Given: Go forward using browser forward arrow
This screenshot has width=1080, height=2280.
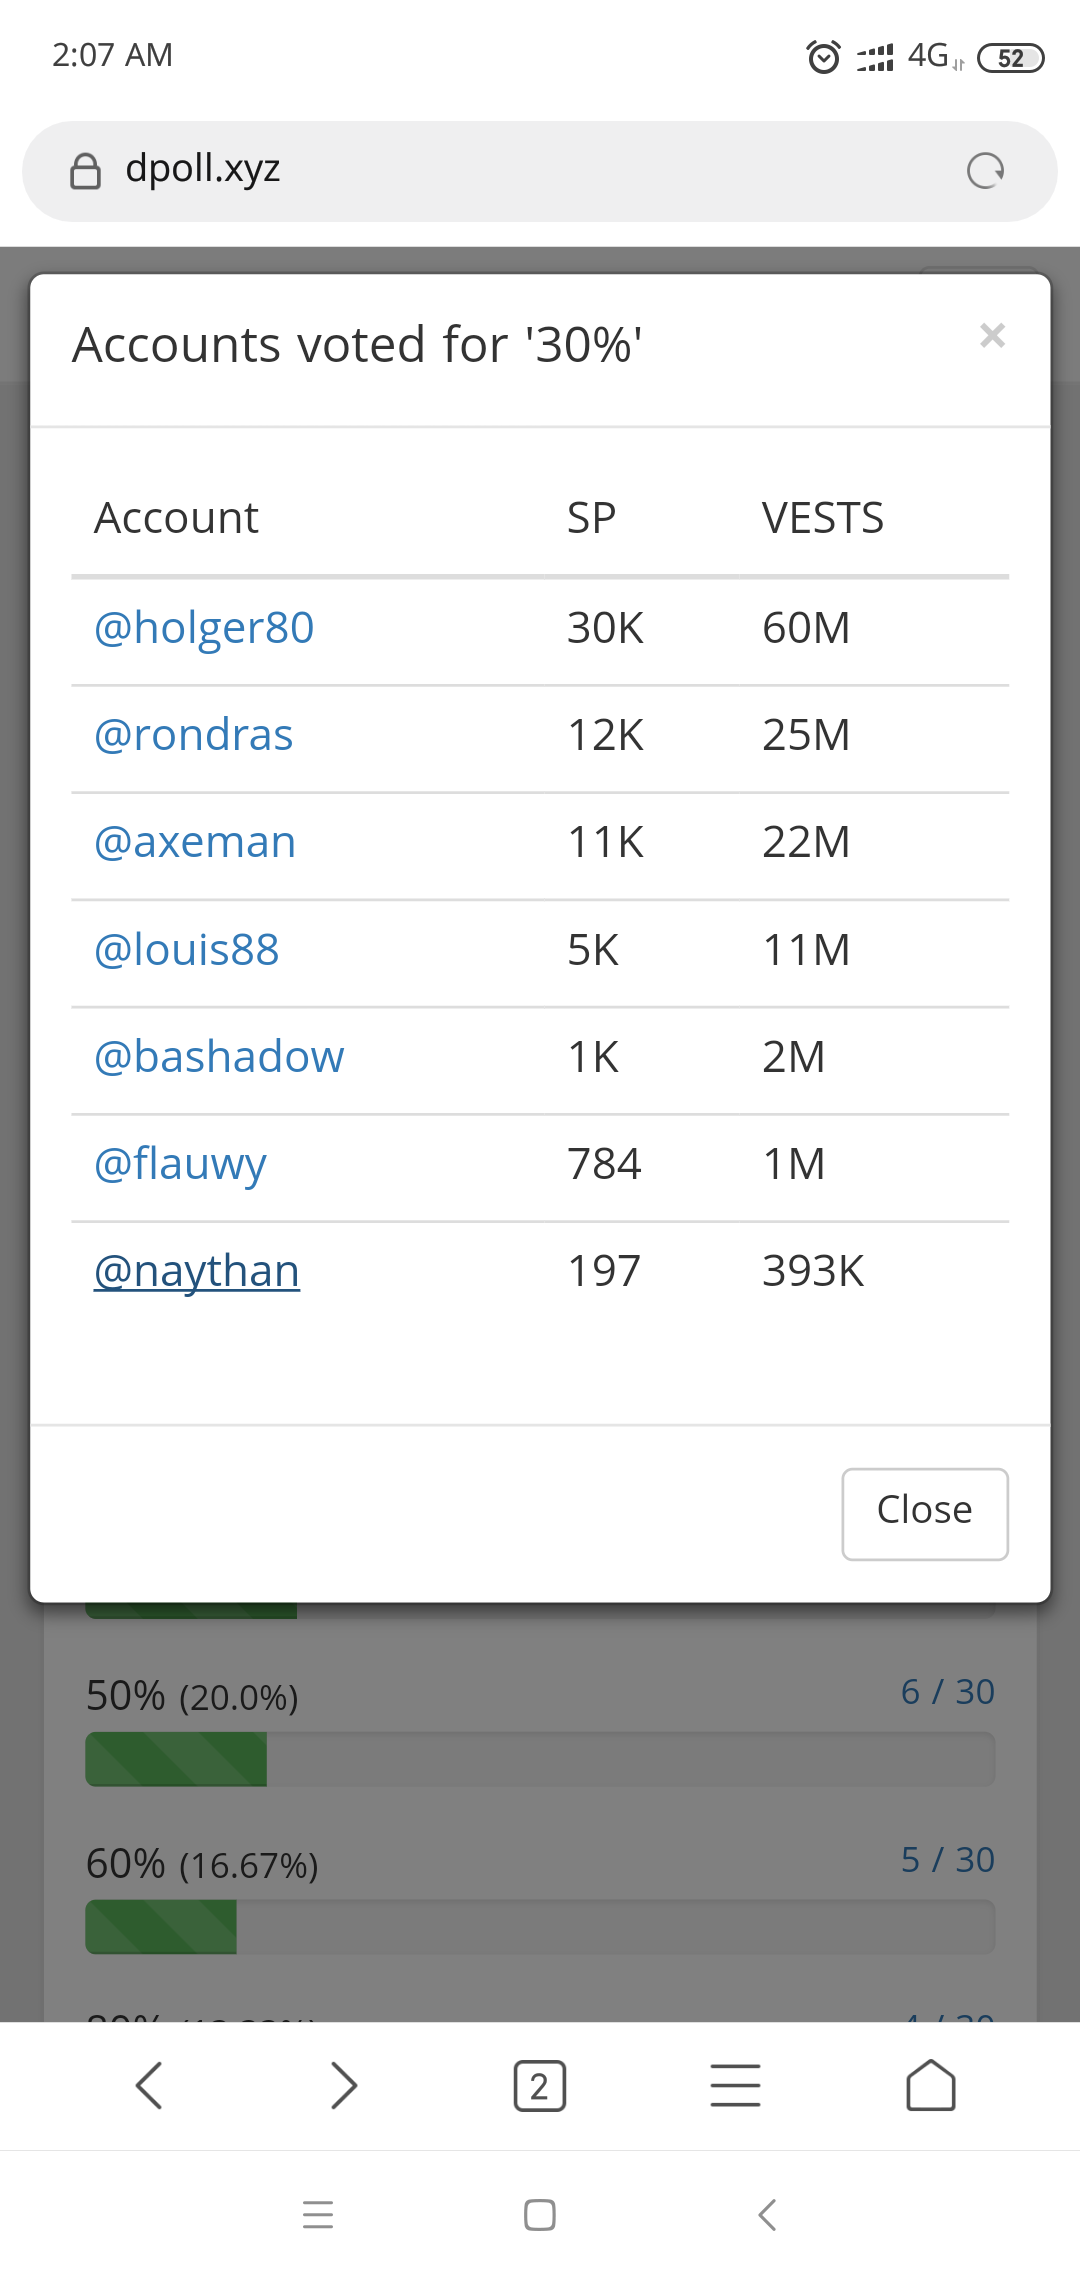Looking at the screenshot, I should pos(344,2086).
